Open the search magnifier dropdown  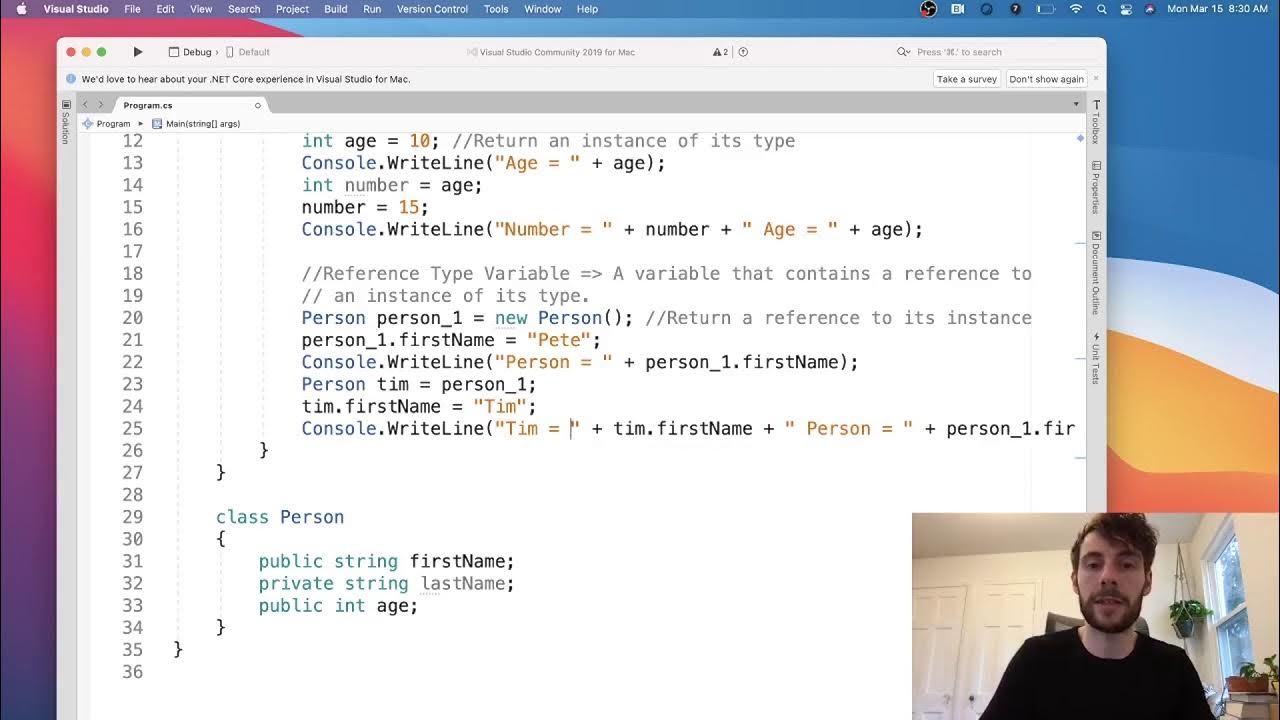pyautogui.click(x=903, y=52)
